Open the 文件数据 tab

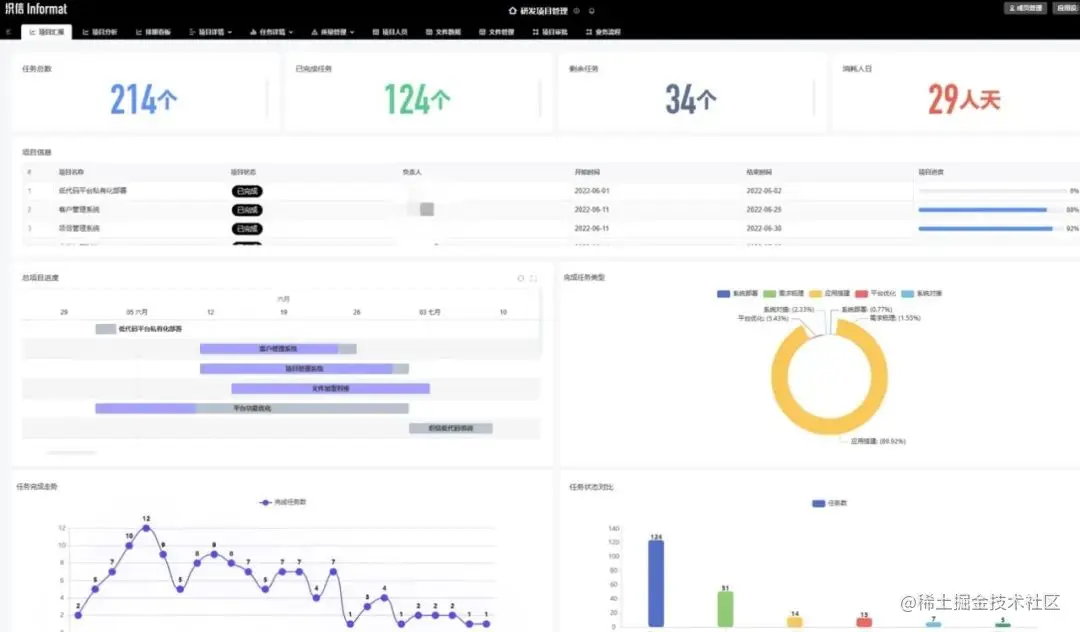[444, 32]
